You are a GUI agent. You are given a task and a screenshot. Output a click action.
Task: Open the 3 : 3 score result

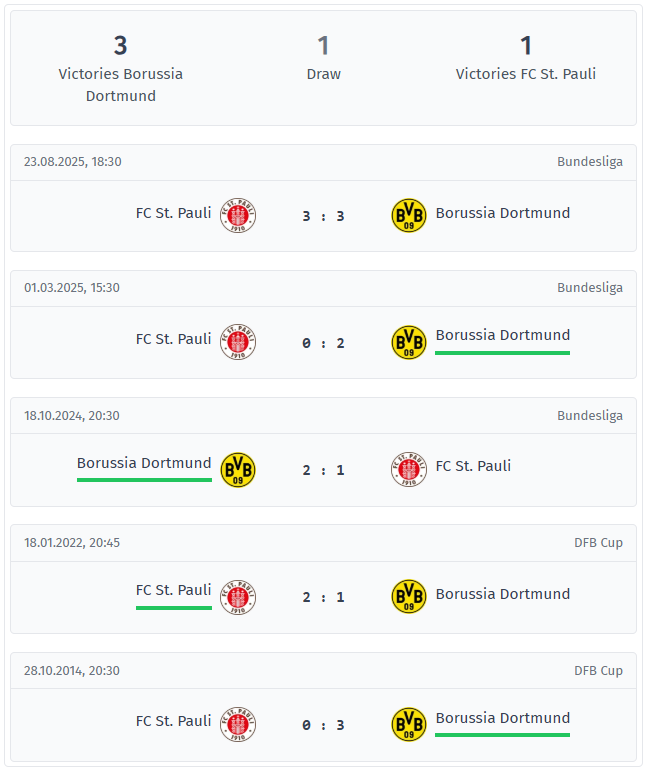point(323,216)
